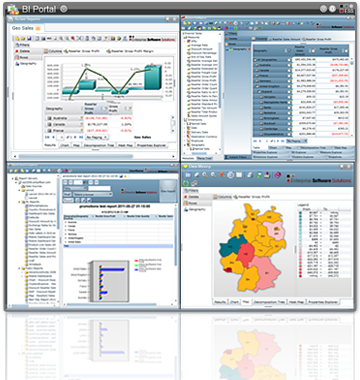Click second magnifier zoom icon in Data Mining toolbar
The width and height of the screenshot is (360, 380).
pyautogui.click(x=213, y=175)
